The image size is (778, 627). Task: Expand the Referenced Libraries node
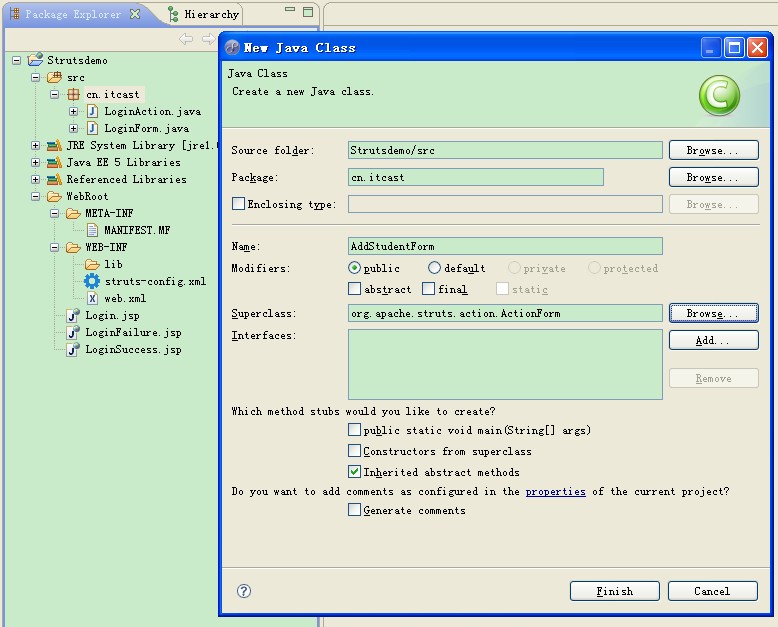pyautogui.click(x=35, y=179)
